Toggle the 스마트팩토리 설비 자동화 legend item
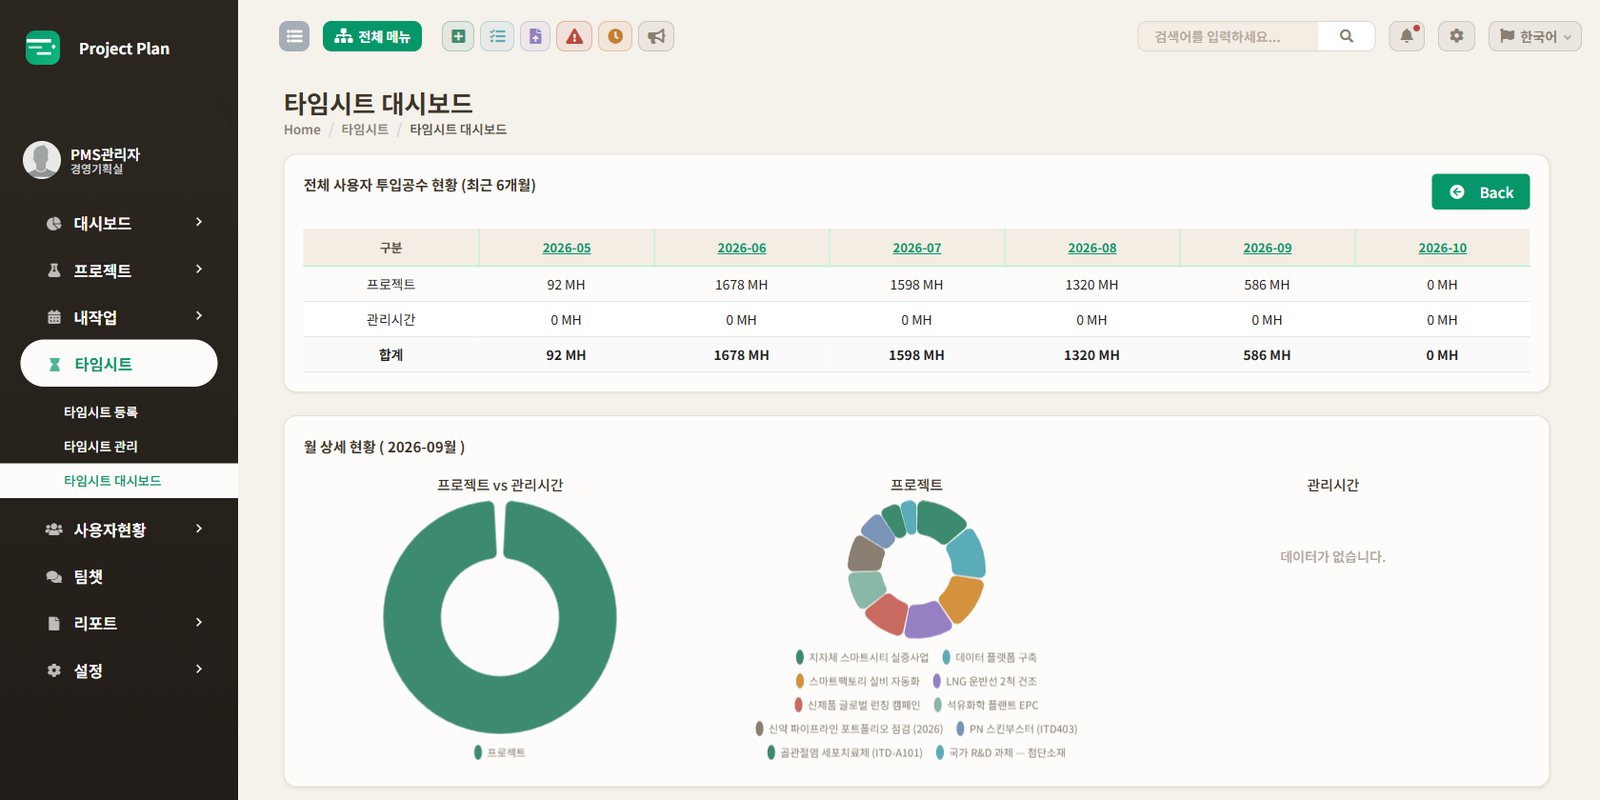1600x800 pixels. tap(857, 681)
